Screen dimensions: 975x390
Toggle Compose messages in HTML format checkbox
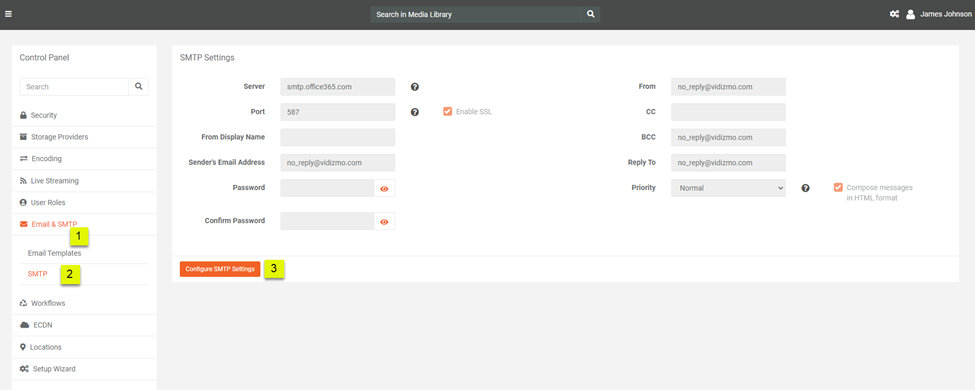click(838, 187)
